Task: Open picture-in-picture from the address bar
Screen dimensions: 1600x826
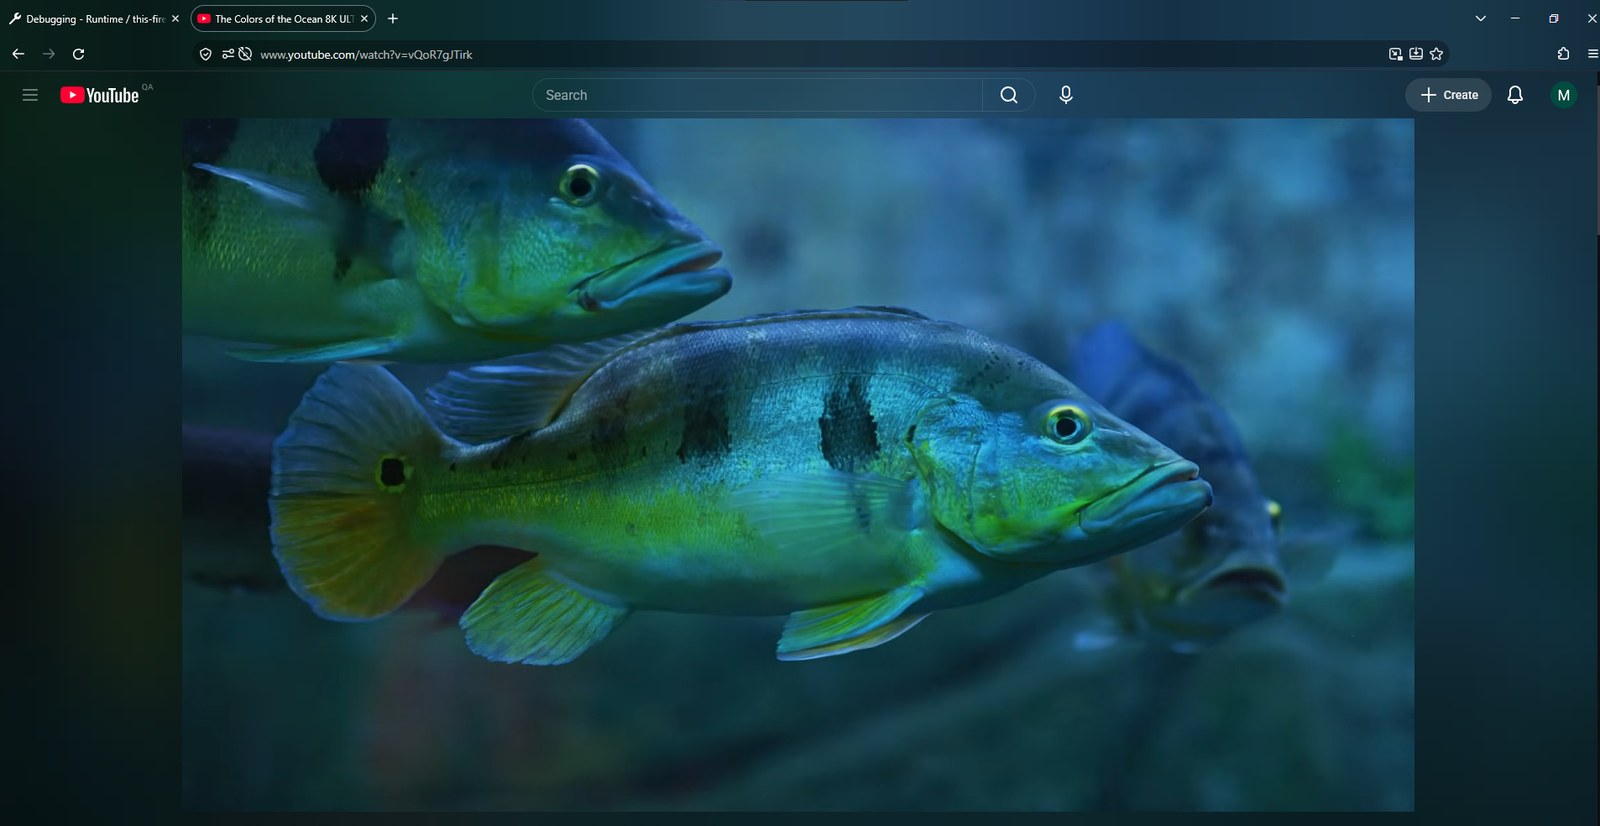Action: point(1395,54)
